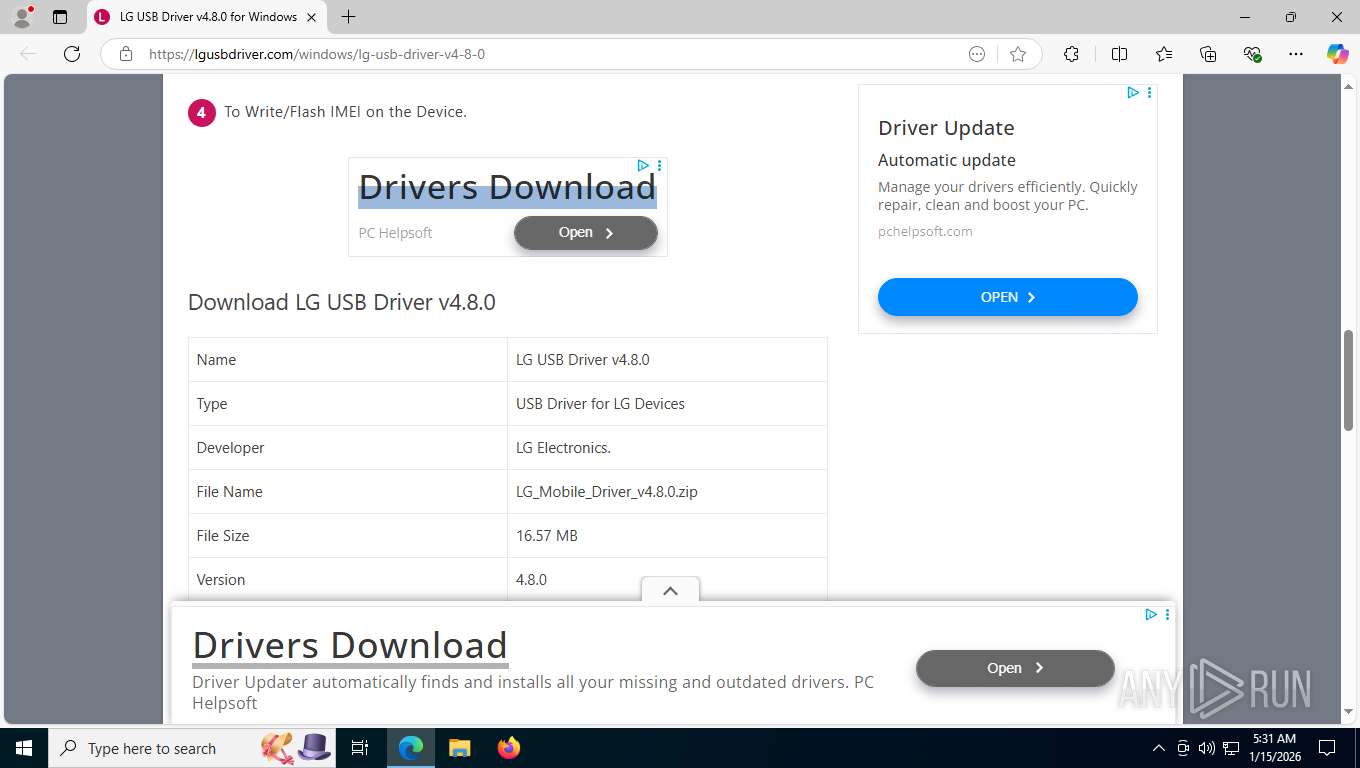The height and width of the screenshot is (768, 1360).
Task: Reload the current page
Action: click(72, 54)
